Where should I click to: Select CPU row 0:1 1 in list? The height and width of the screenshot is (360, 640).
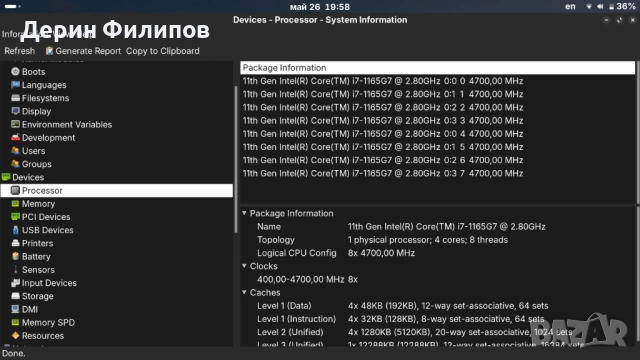point(438,94)
